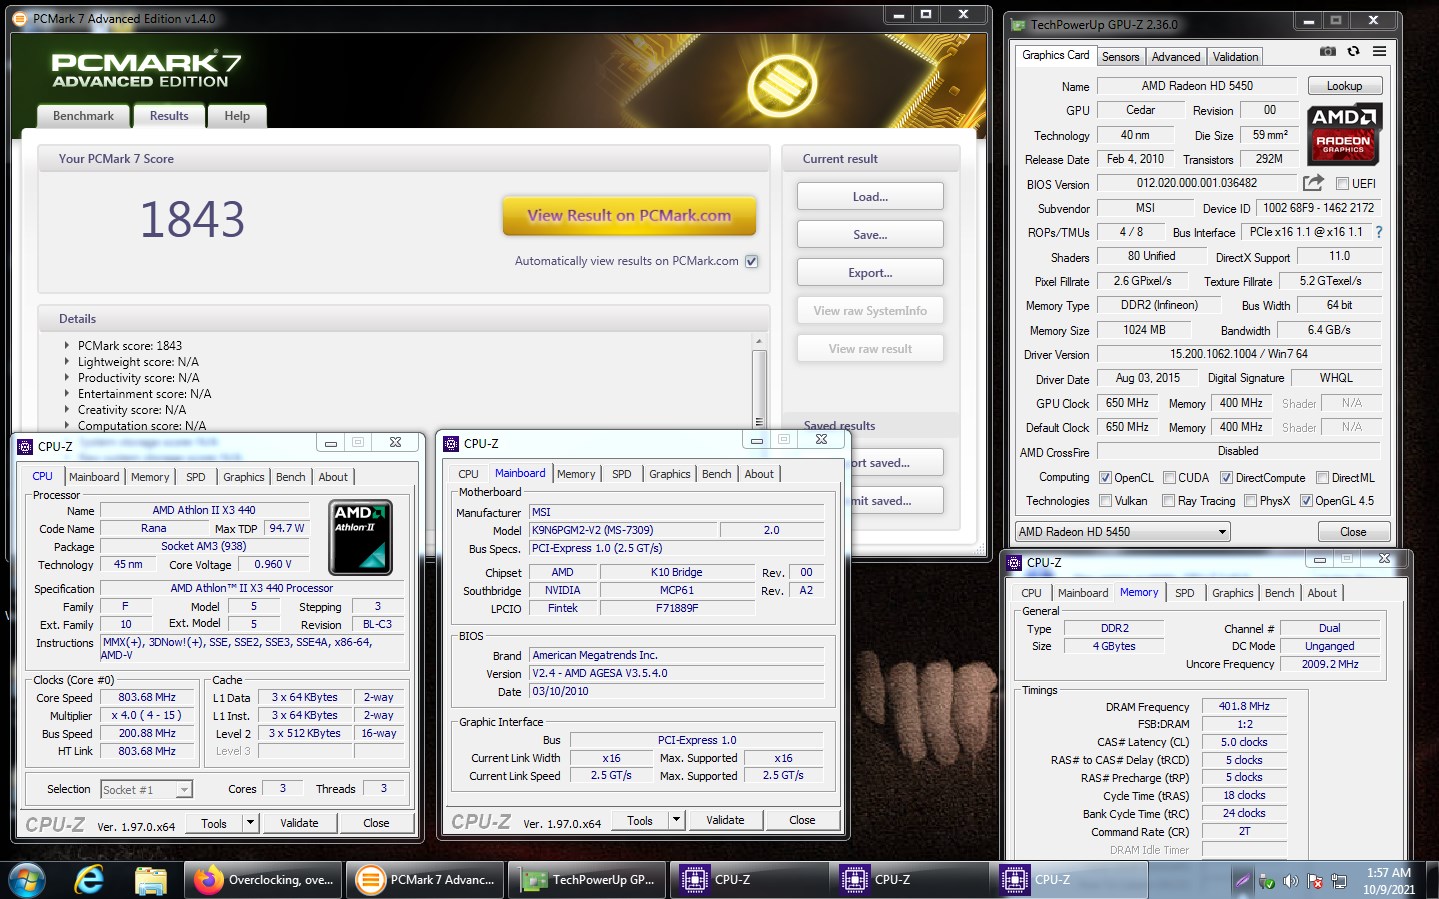This screenshot has height=899, width=1439.
Task: Click the GPU-Z refresh icon
Action: click(x=1353, y=51)
